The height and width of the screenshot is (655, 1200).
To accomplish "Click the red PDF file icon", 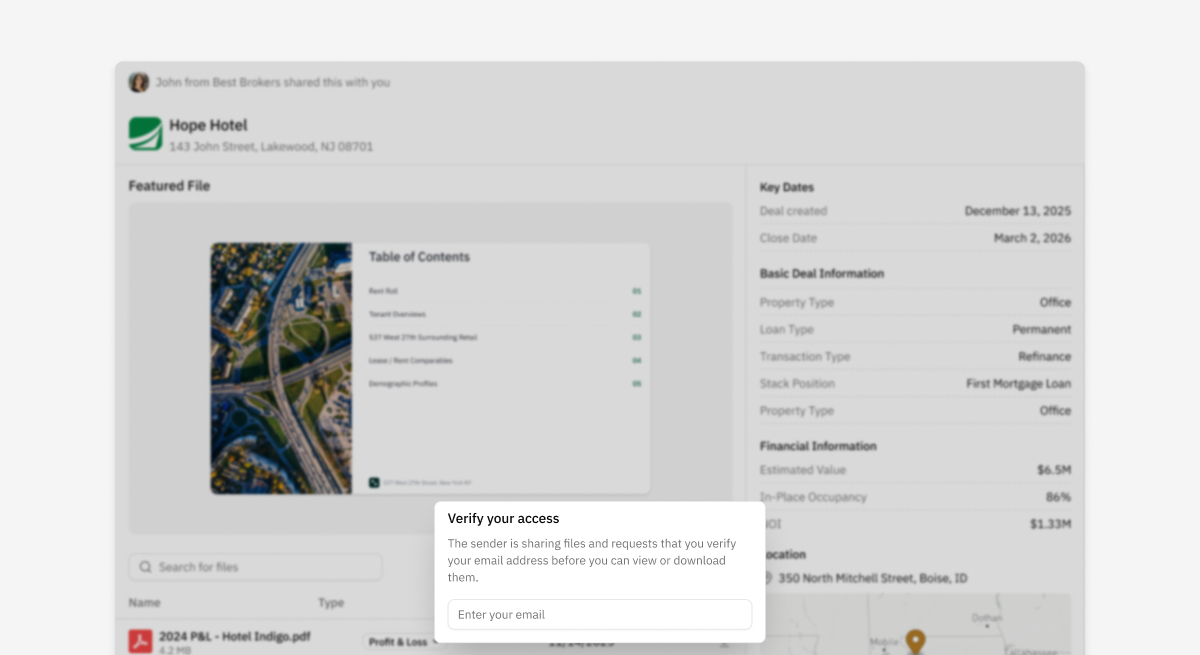I will (140, 641).
